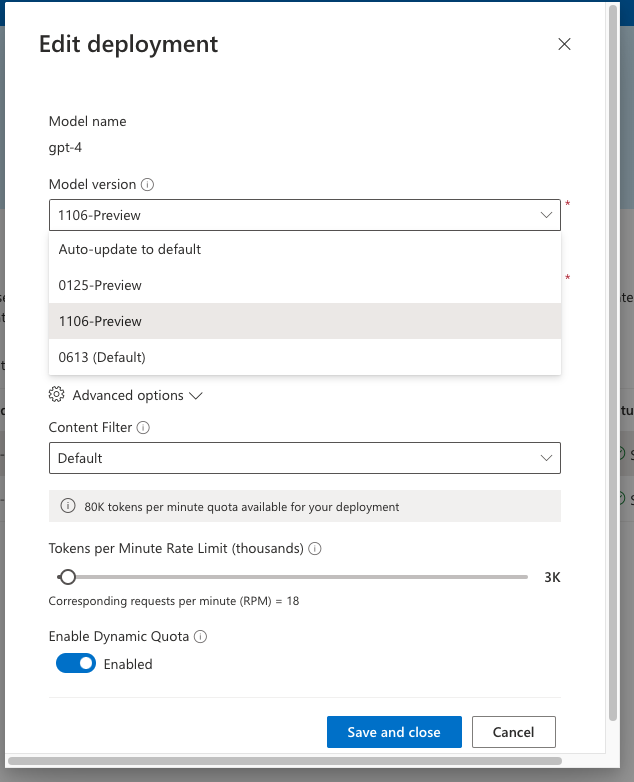634x782 pixels.
Task: Pick 0613 (Default) version
Action: point(305,357)
